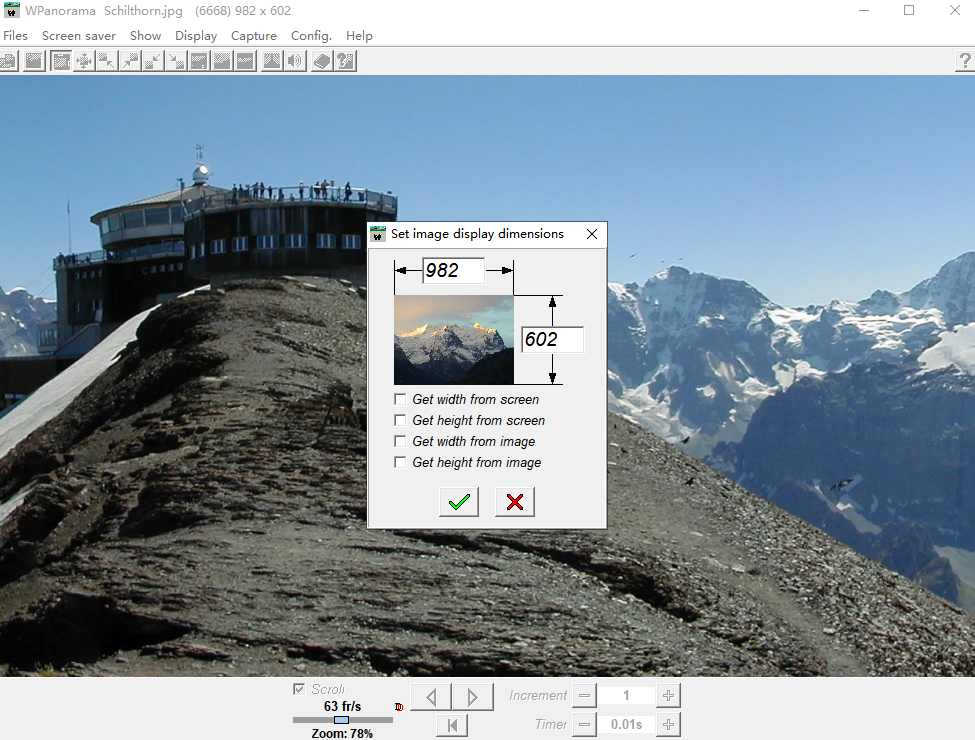The width and height of the screenshot is (975, 740).
Task: Click the width input field showing 982
Action: click(x=453, y=271)
